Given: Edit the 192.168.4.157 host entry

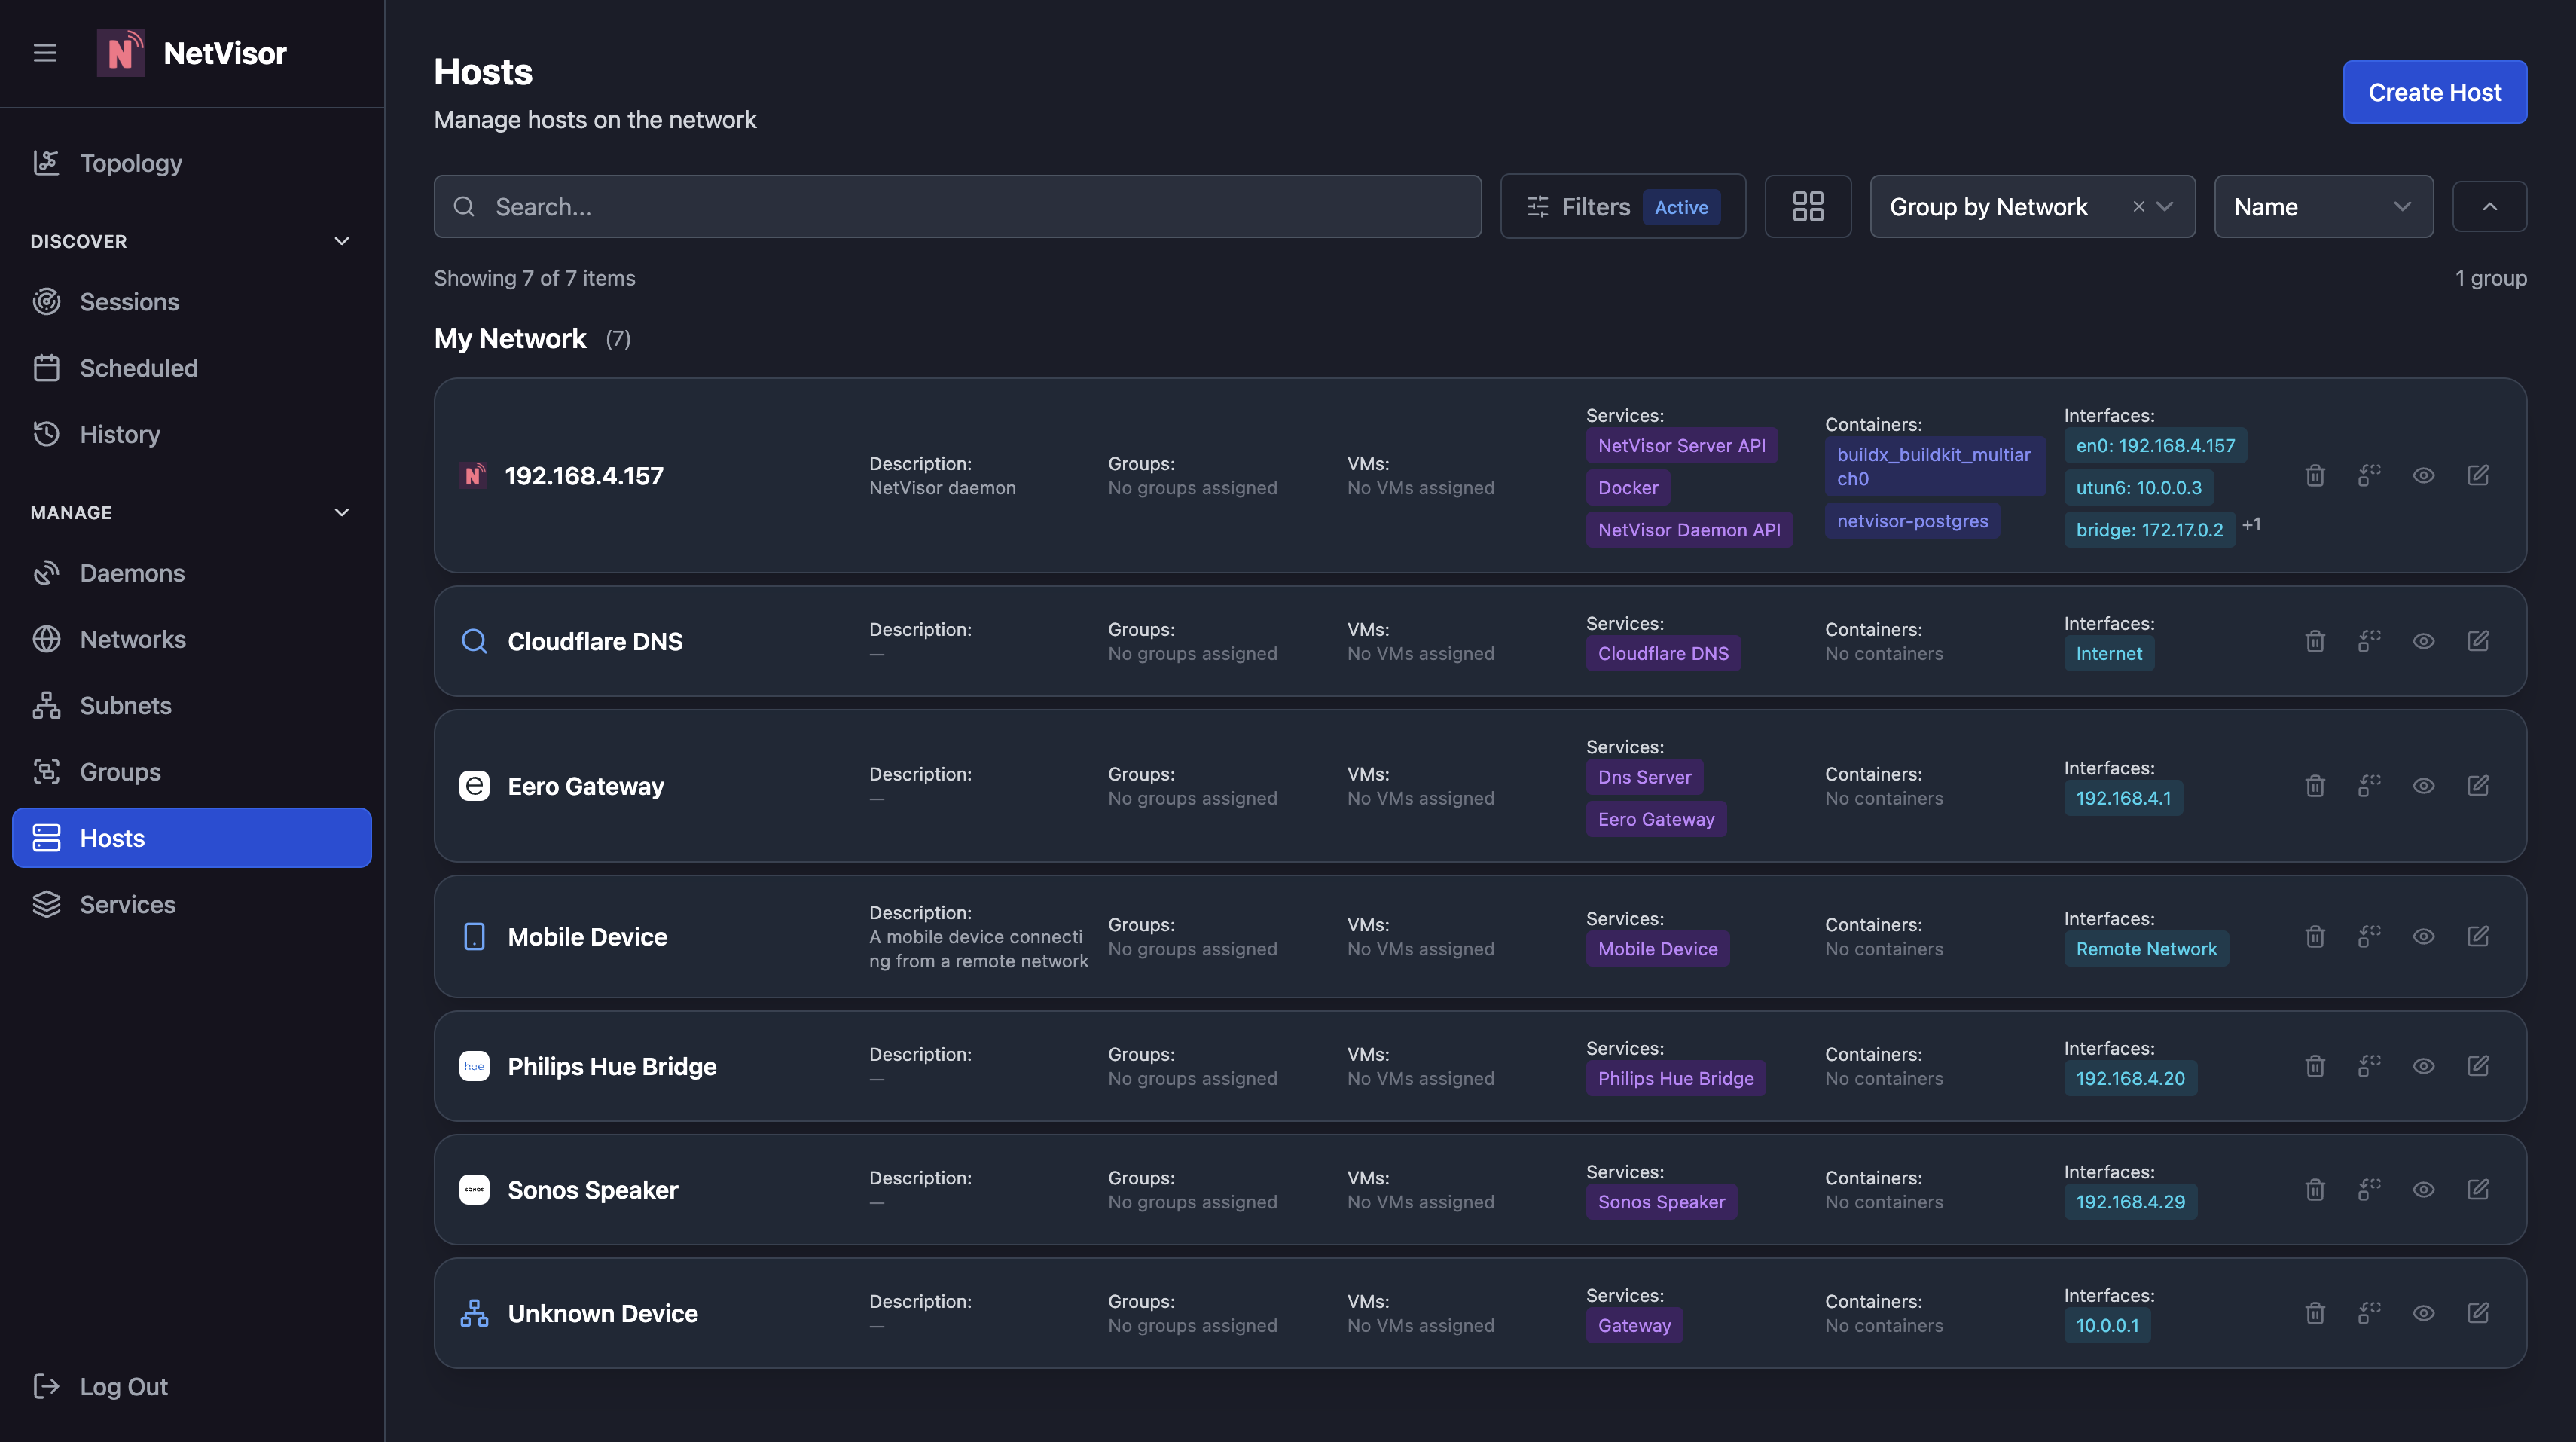Looking at the screenshot, I should point(2478,475).
